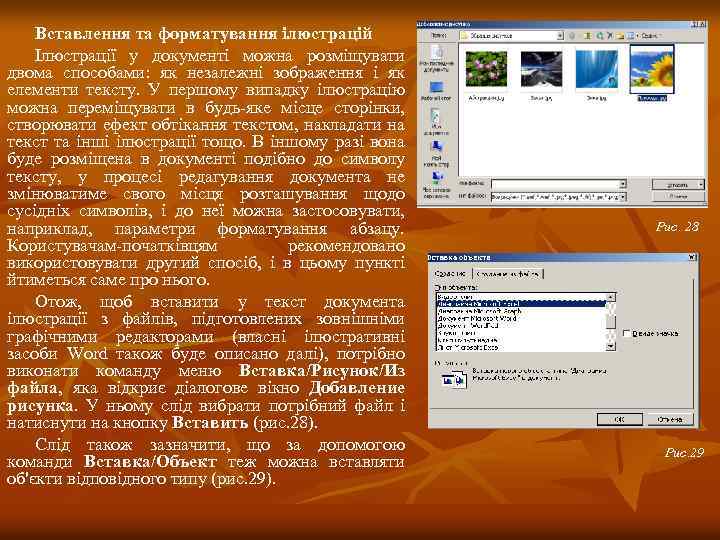Select Документ WordPad in object type list
This screenshot has height=540, width=720.
tap(521, 325)
